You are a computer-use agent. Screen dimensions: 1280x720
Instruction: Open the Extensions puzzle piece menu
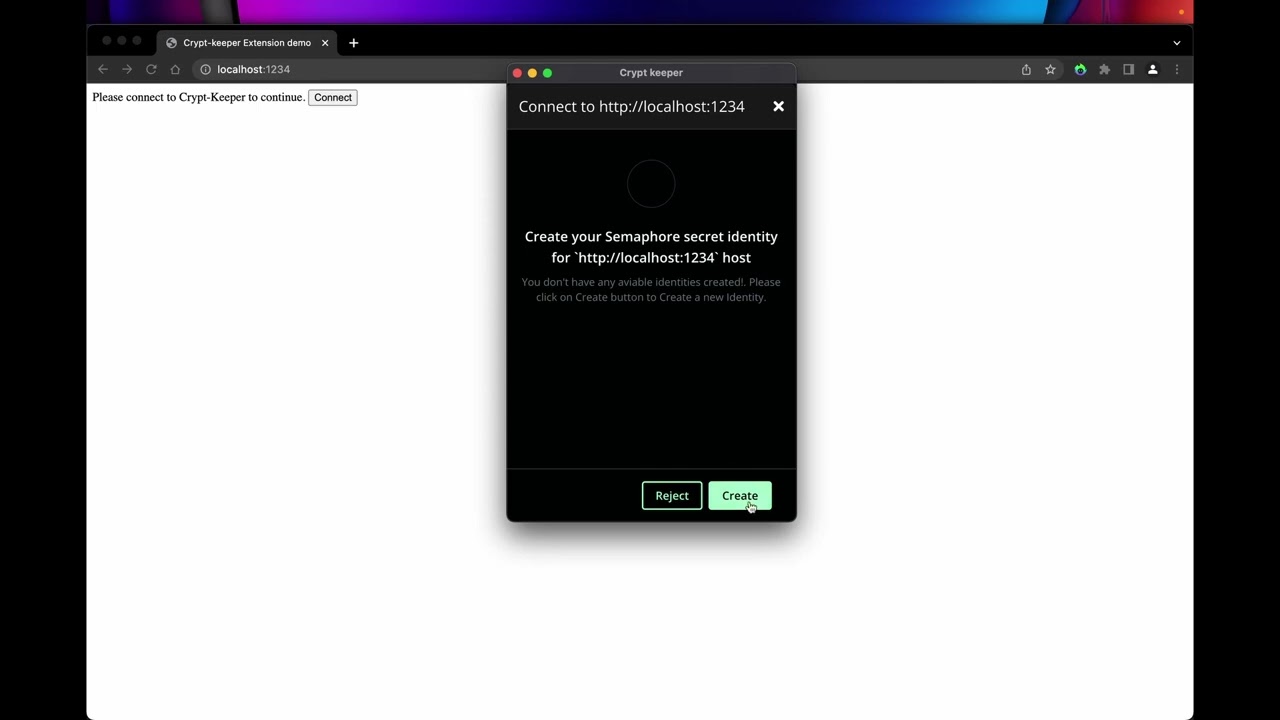tap(1104, 69)
